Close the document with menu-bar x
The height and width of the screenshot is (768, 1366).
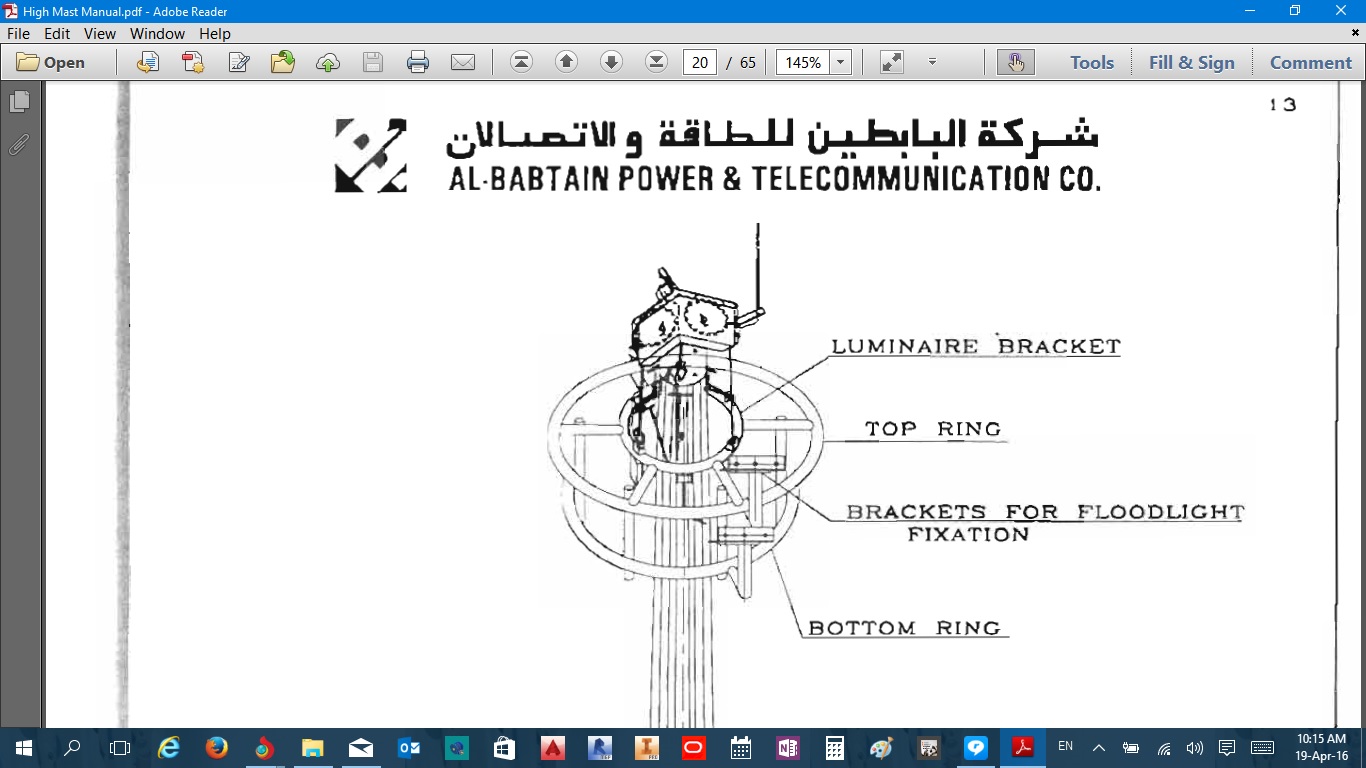click(1355, 33)
